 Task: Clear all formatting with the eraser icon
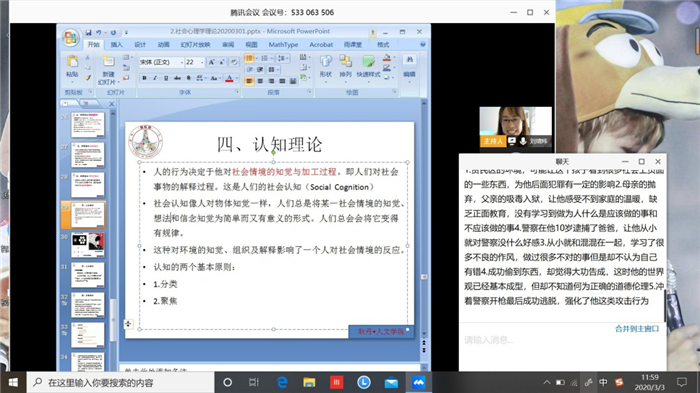tap(233, 62)
